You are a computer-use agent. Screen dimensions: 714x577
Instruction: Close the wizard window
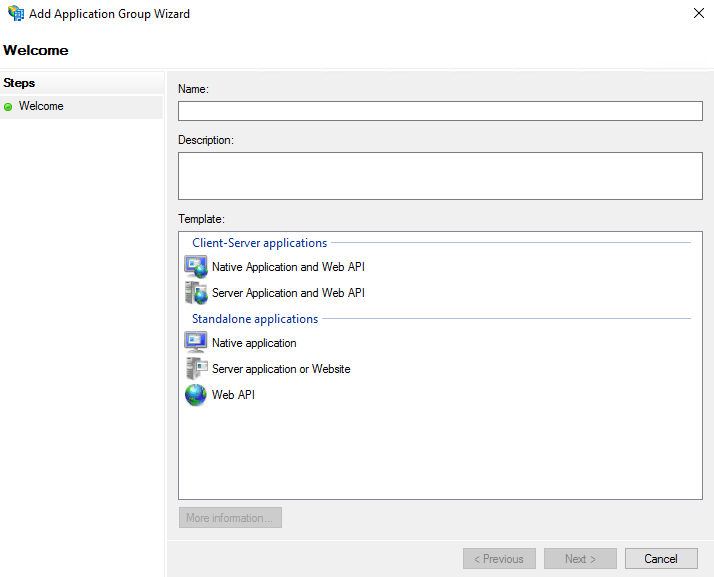[x=699, y=13]
